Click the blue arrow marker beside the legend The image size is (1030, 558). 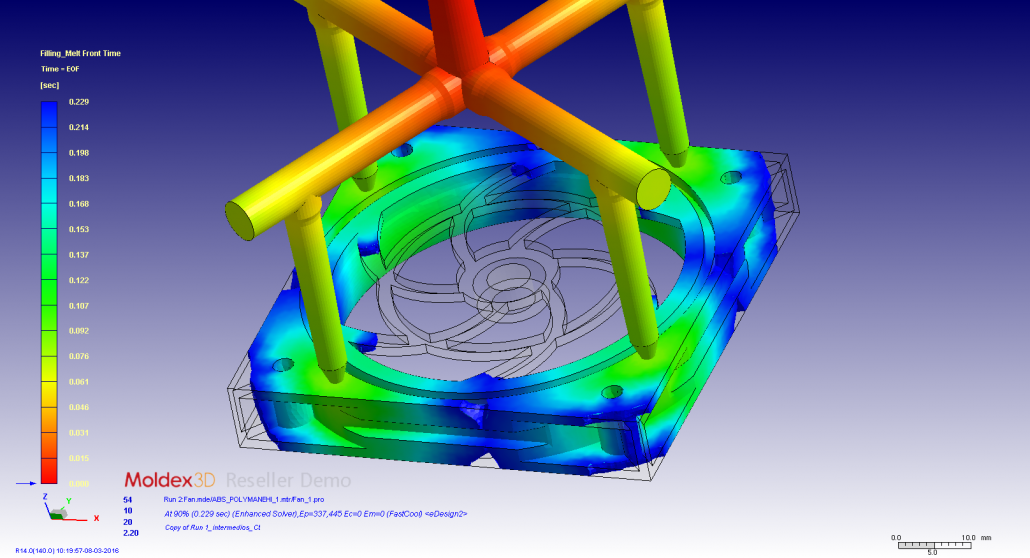click(x=27, y=483)
